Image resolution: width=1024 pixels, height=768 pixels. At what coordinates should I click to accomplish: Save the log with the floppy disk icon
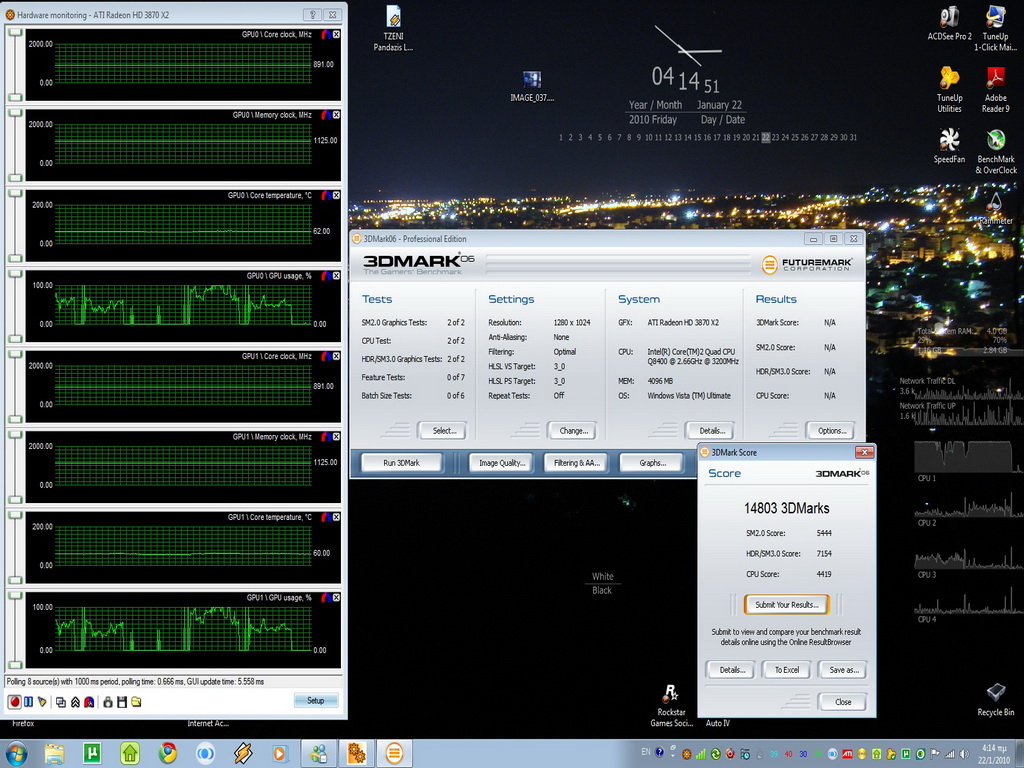click(x=121, y=701)
